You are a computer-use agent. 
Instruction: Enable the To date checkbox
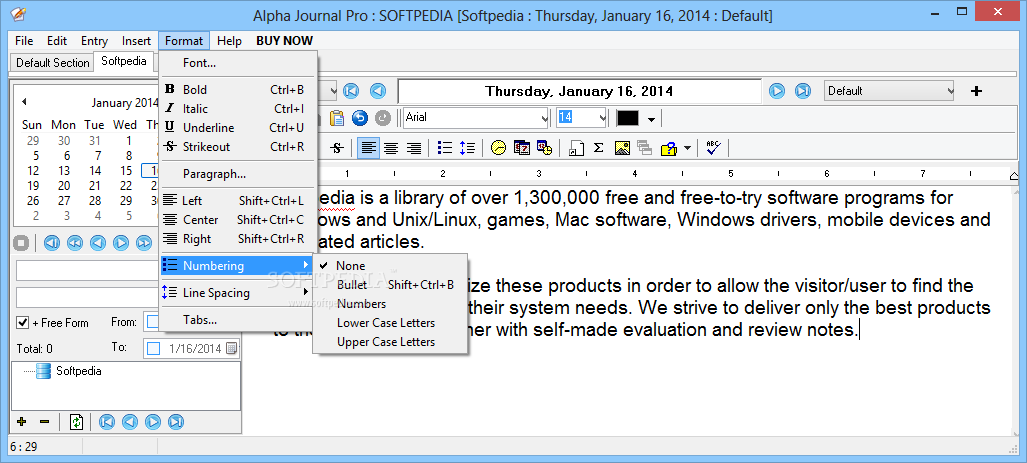pyautogui.click(x=153, y=348)
